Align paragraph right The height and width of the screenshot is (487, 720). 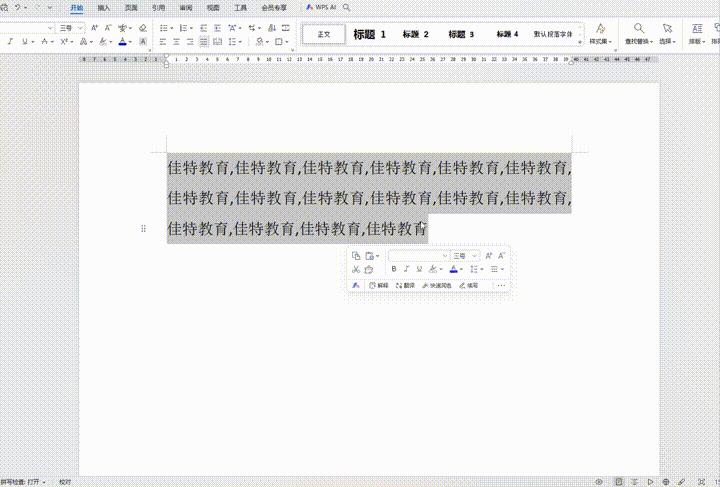click(x=190, y=42)
